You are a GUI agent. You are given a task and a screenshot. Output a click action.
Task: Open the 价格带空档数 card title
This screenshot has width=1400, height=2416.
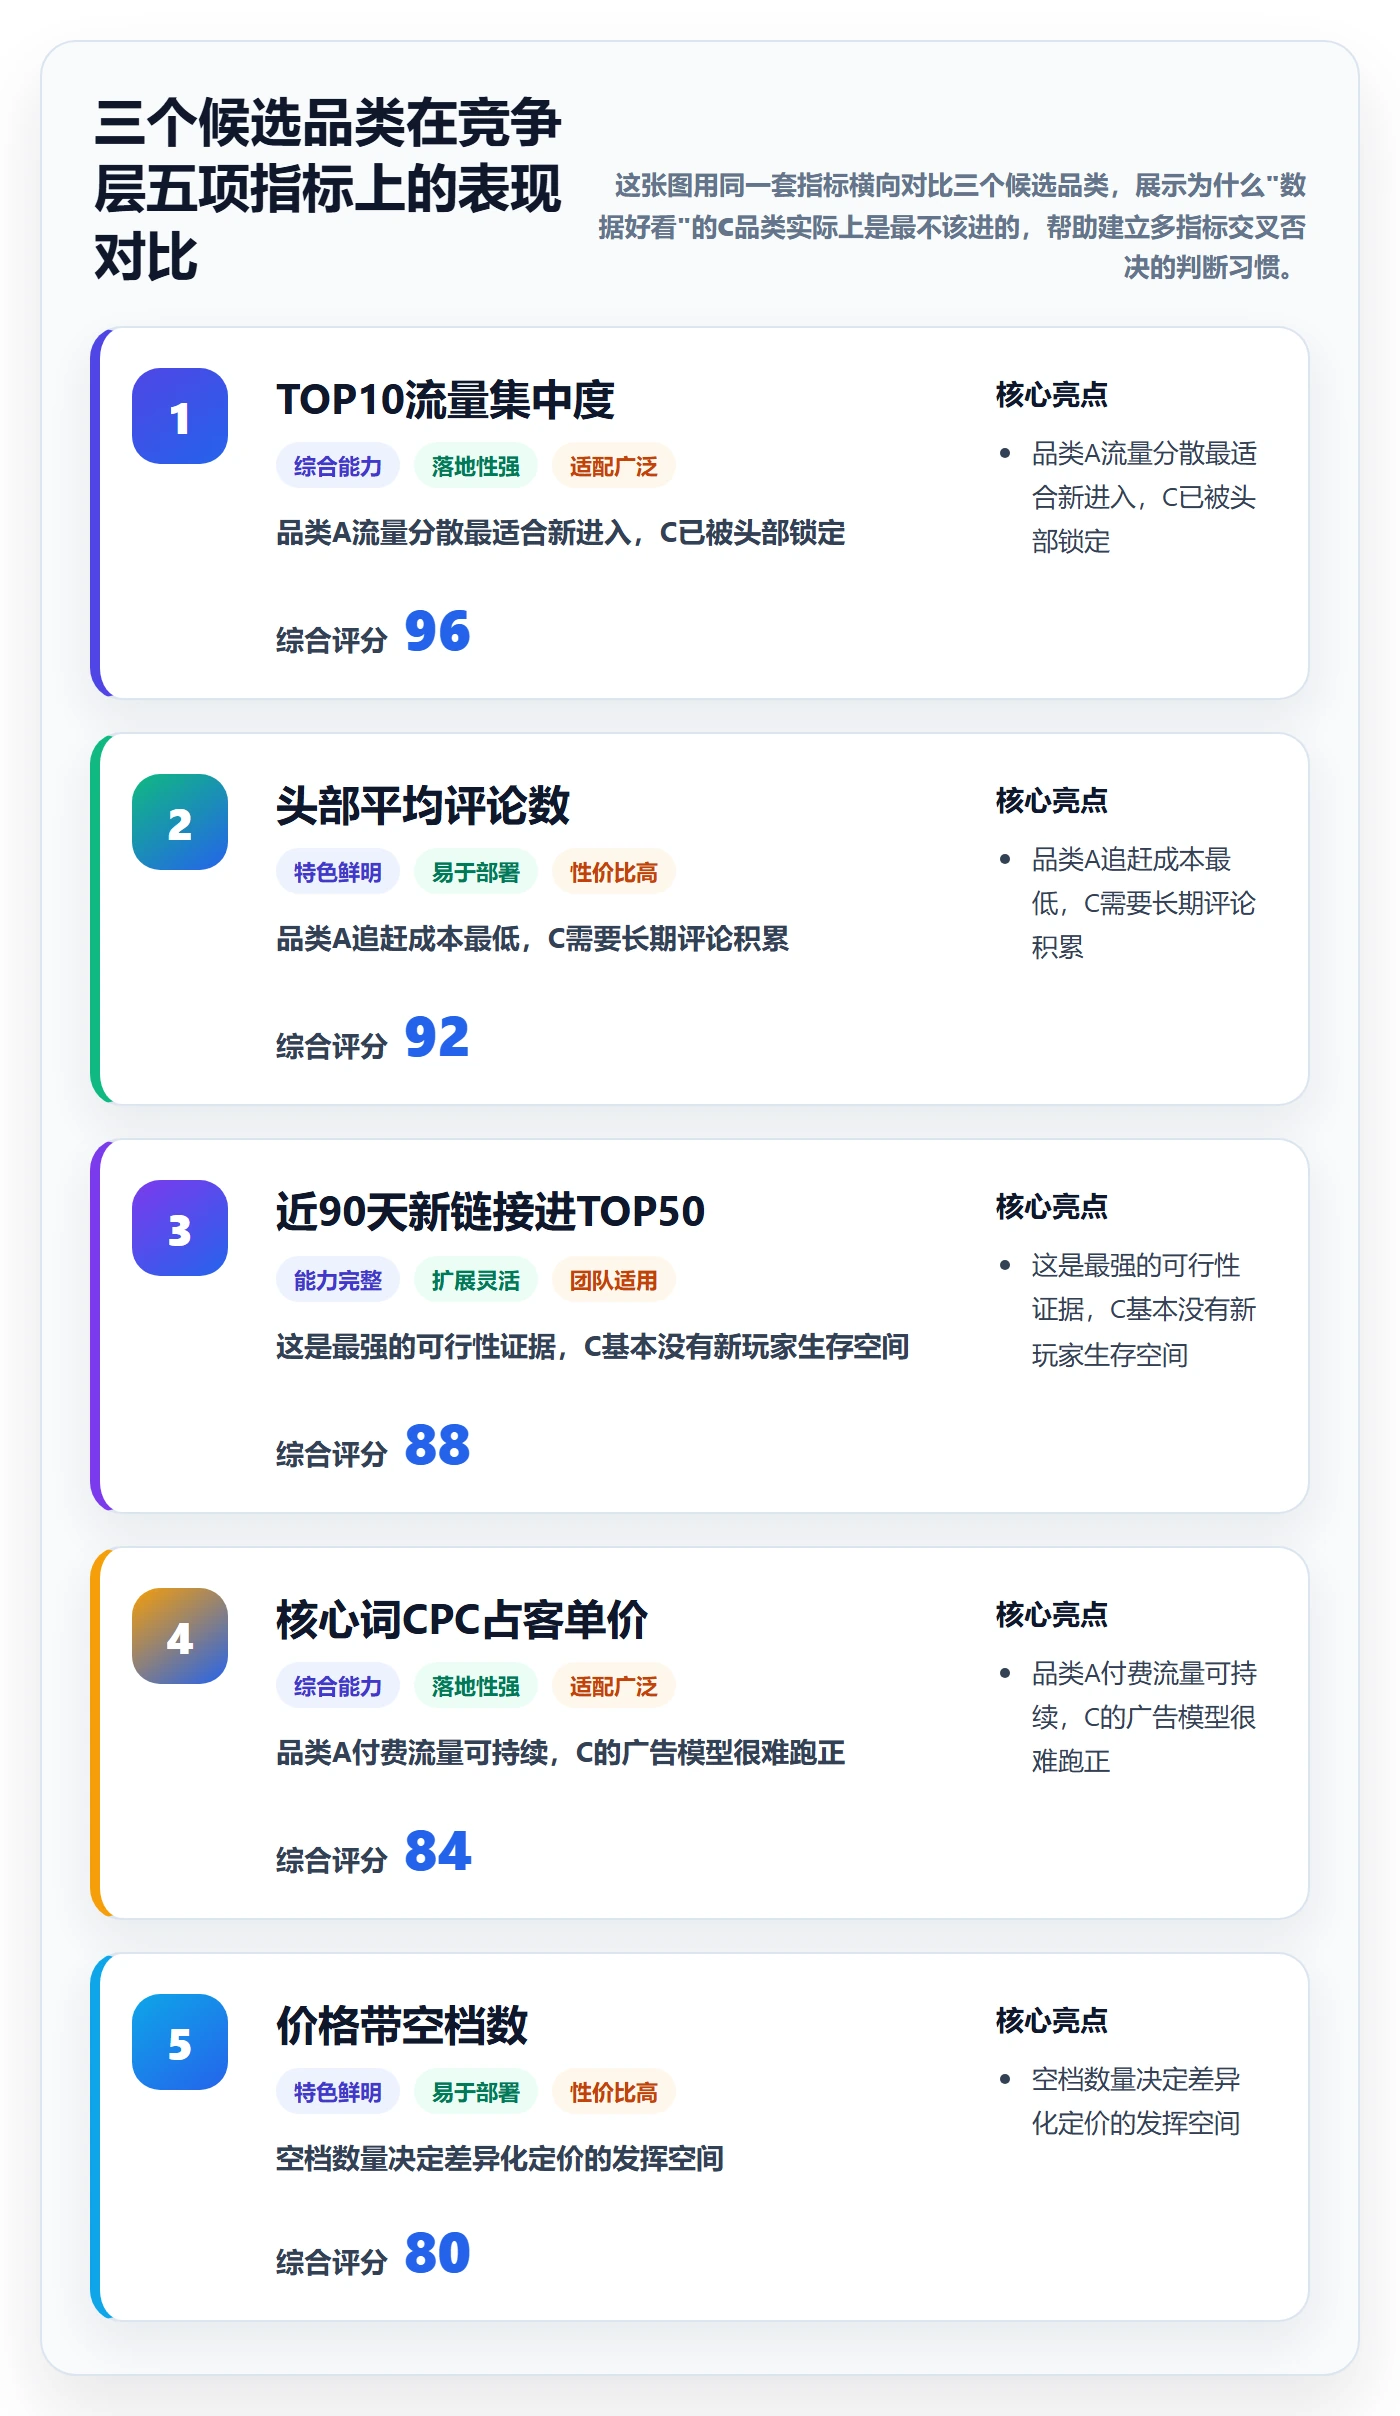[x=402, y=2026]
